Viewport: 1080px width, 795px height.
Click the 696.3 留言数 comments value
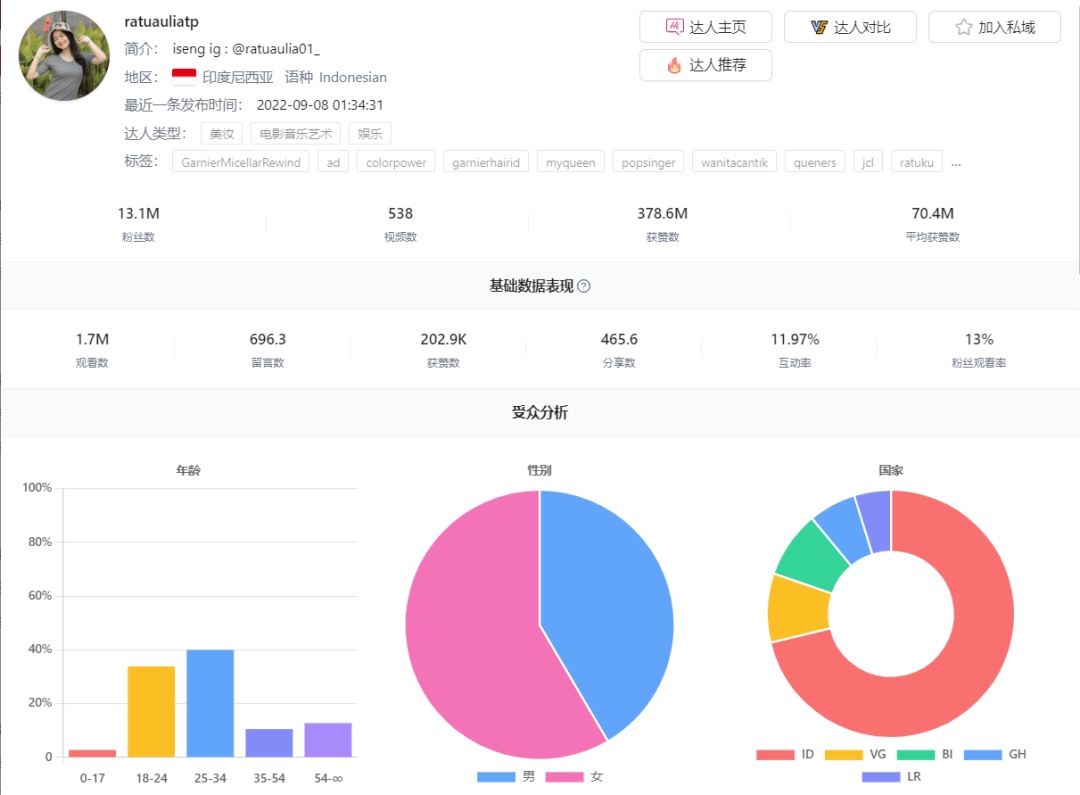268,340
